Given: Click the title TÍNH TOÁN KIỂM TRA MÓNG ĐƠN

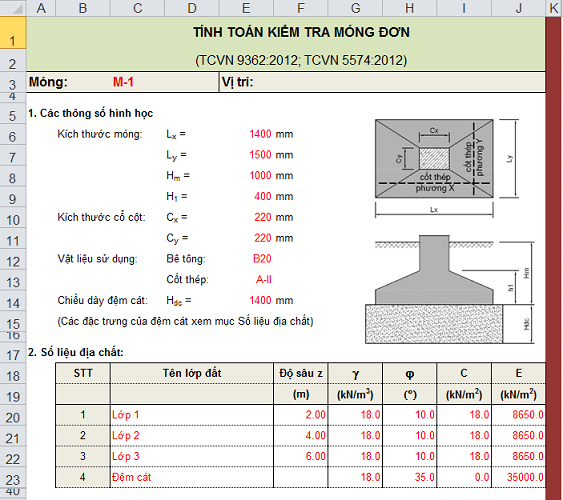Looking at the screenshot, I should [301, 32].
